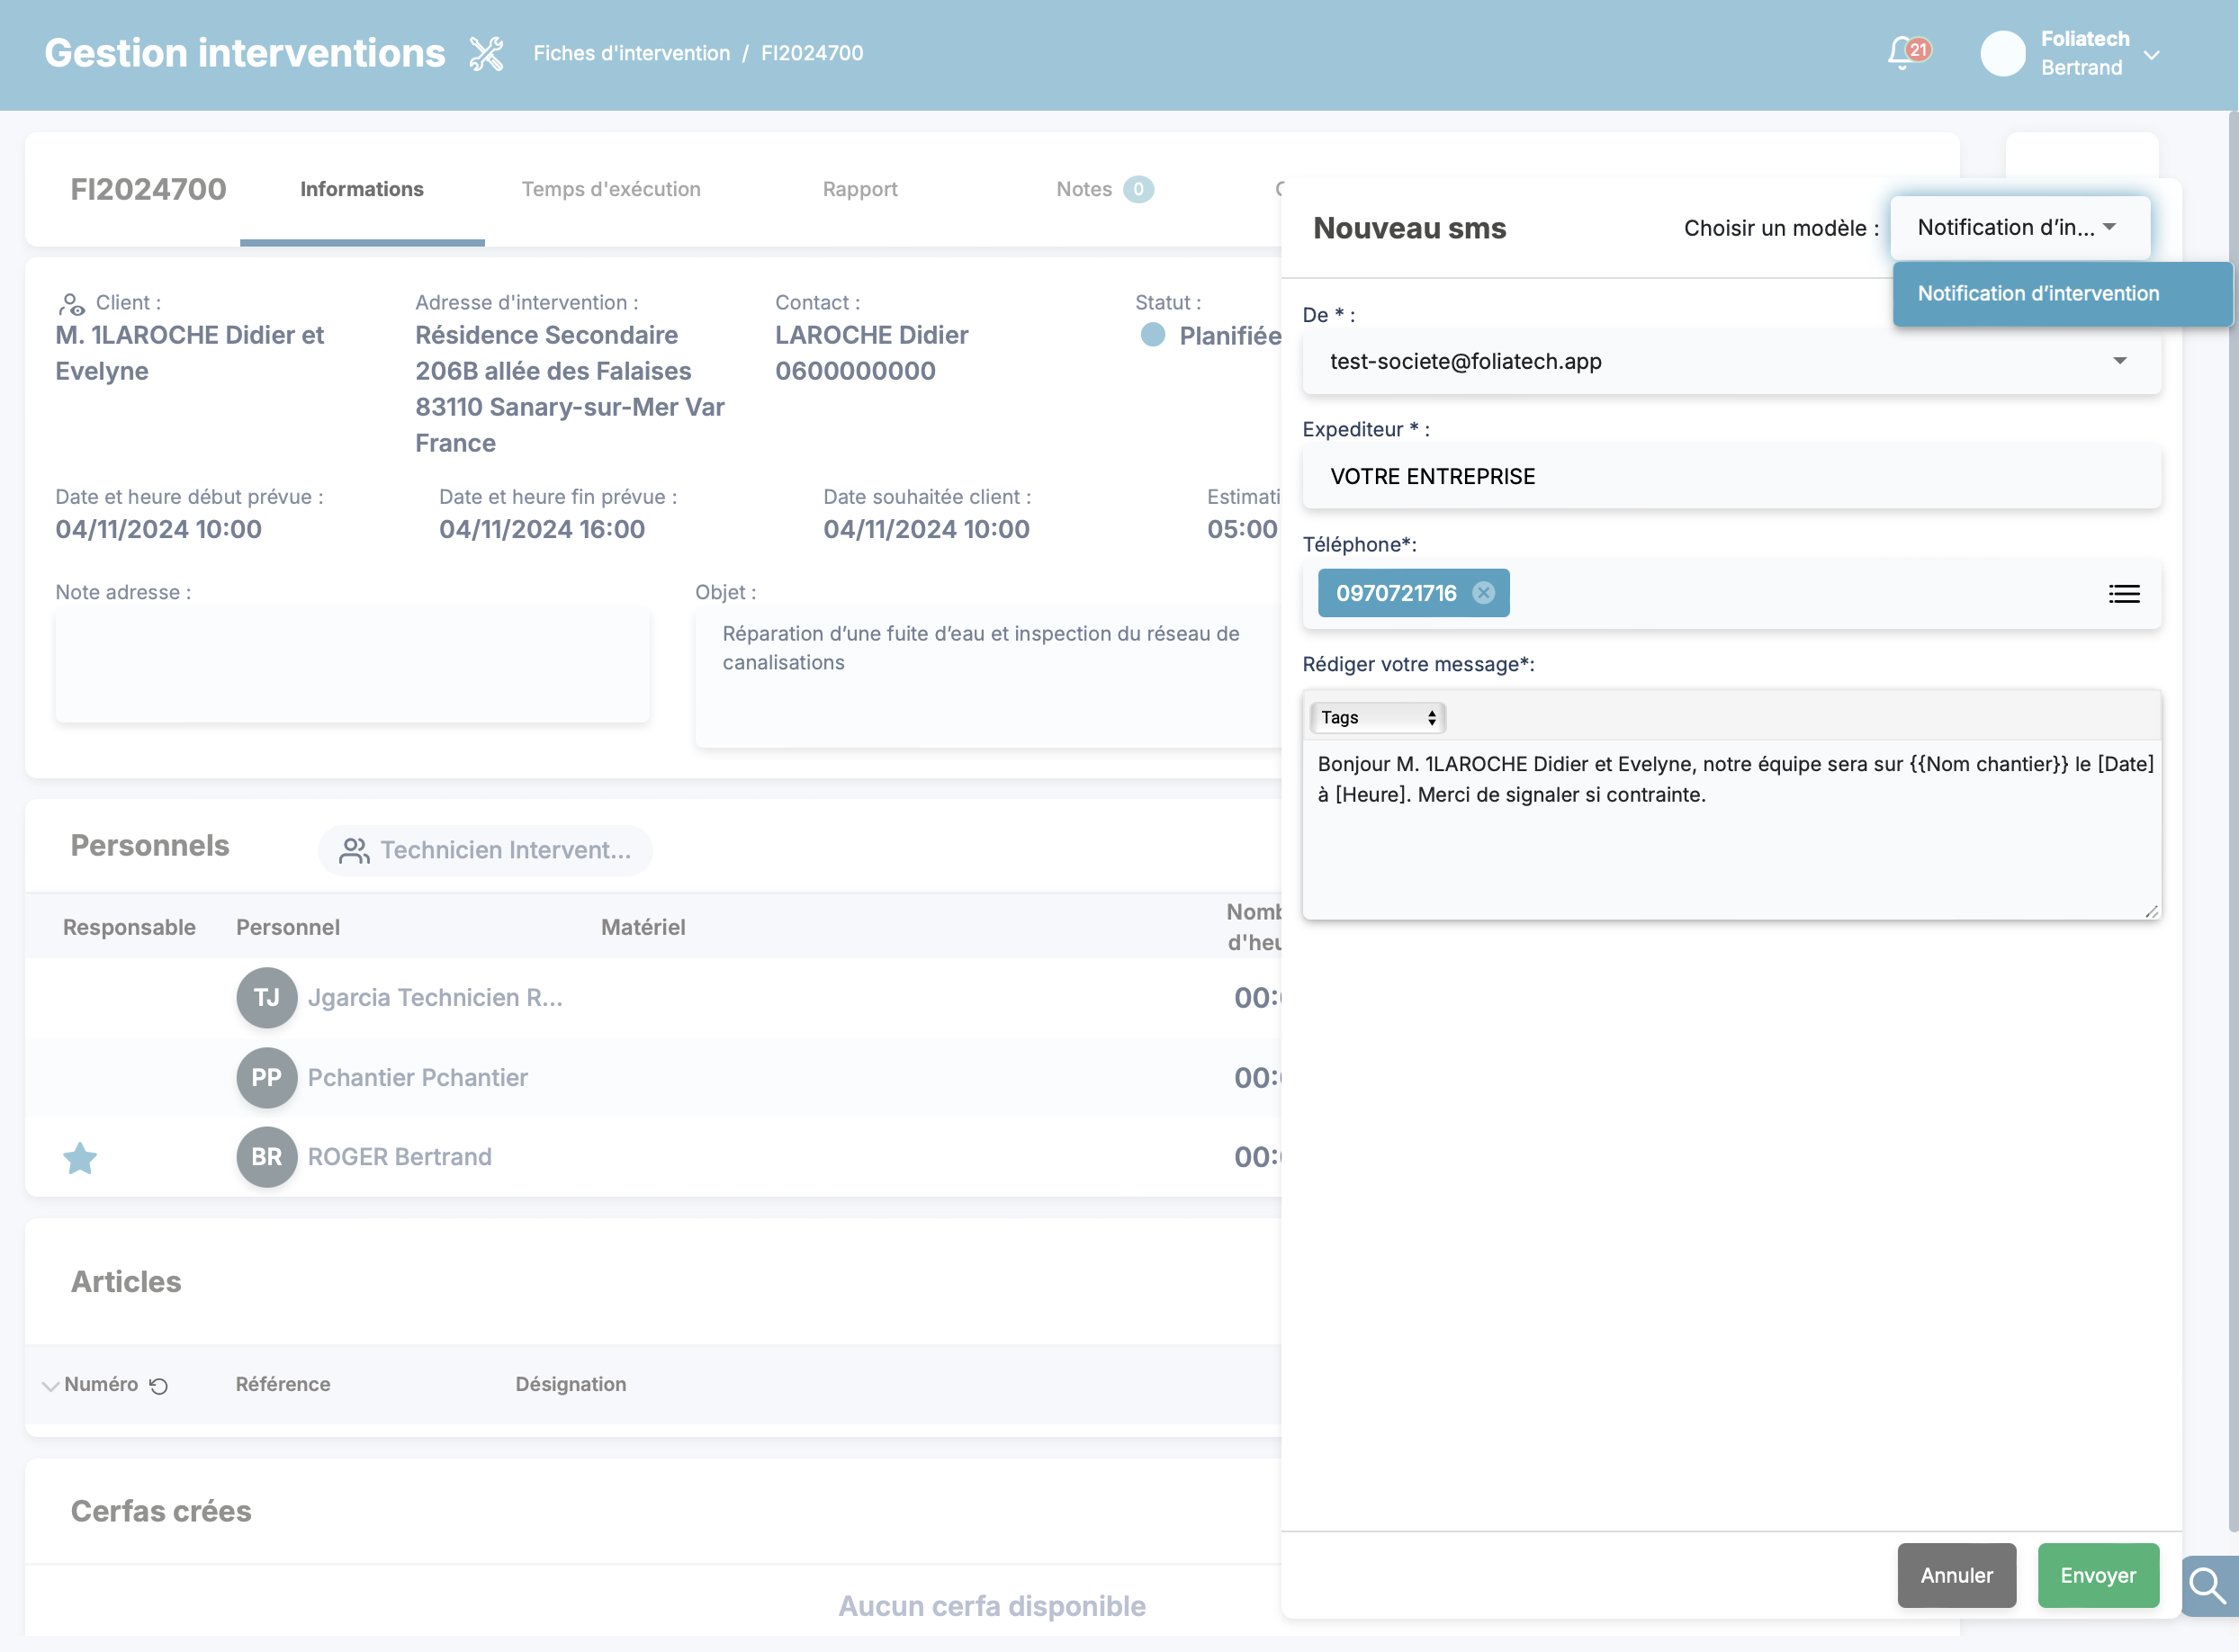
Task: Click the wrench and screwdriver tools icon
Action: click(x=486, y=53)
